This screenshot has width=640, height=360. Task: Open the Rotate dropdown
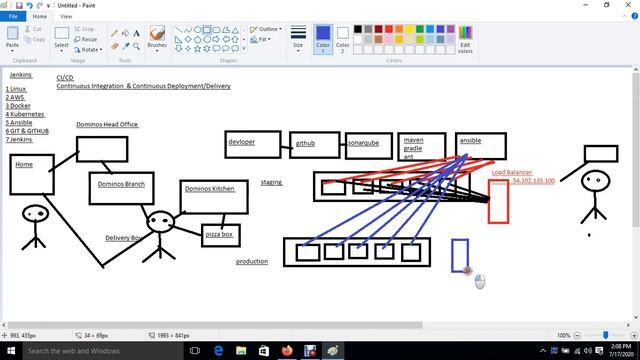click(x=88, y=49)
